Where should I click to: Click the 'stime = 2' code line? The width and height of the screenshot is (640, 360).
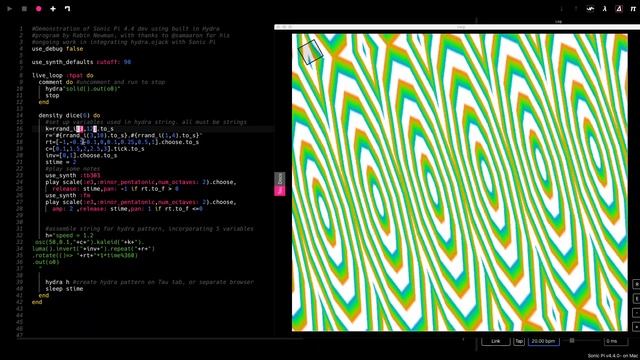[x=61, y=162]
